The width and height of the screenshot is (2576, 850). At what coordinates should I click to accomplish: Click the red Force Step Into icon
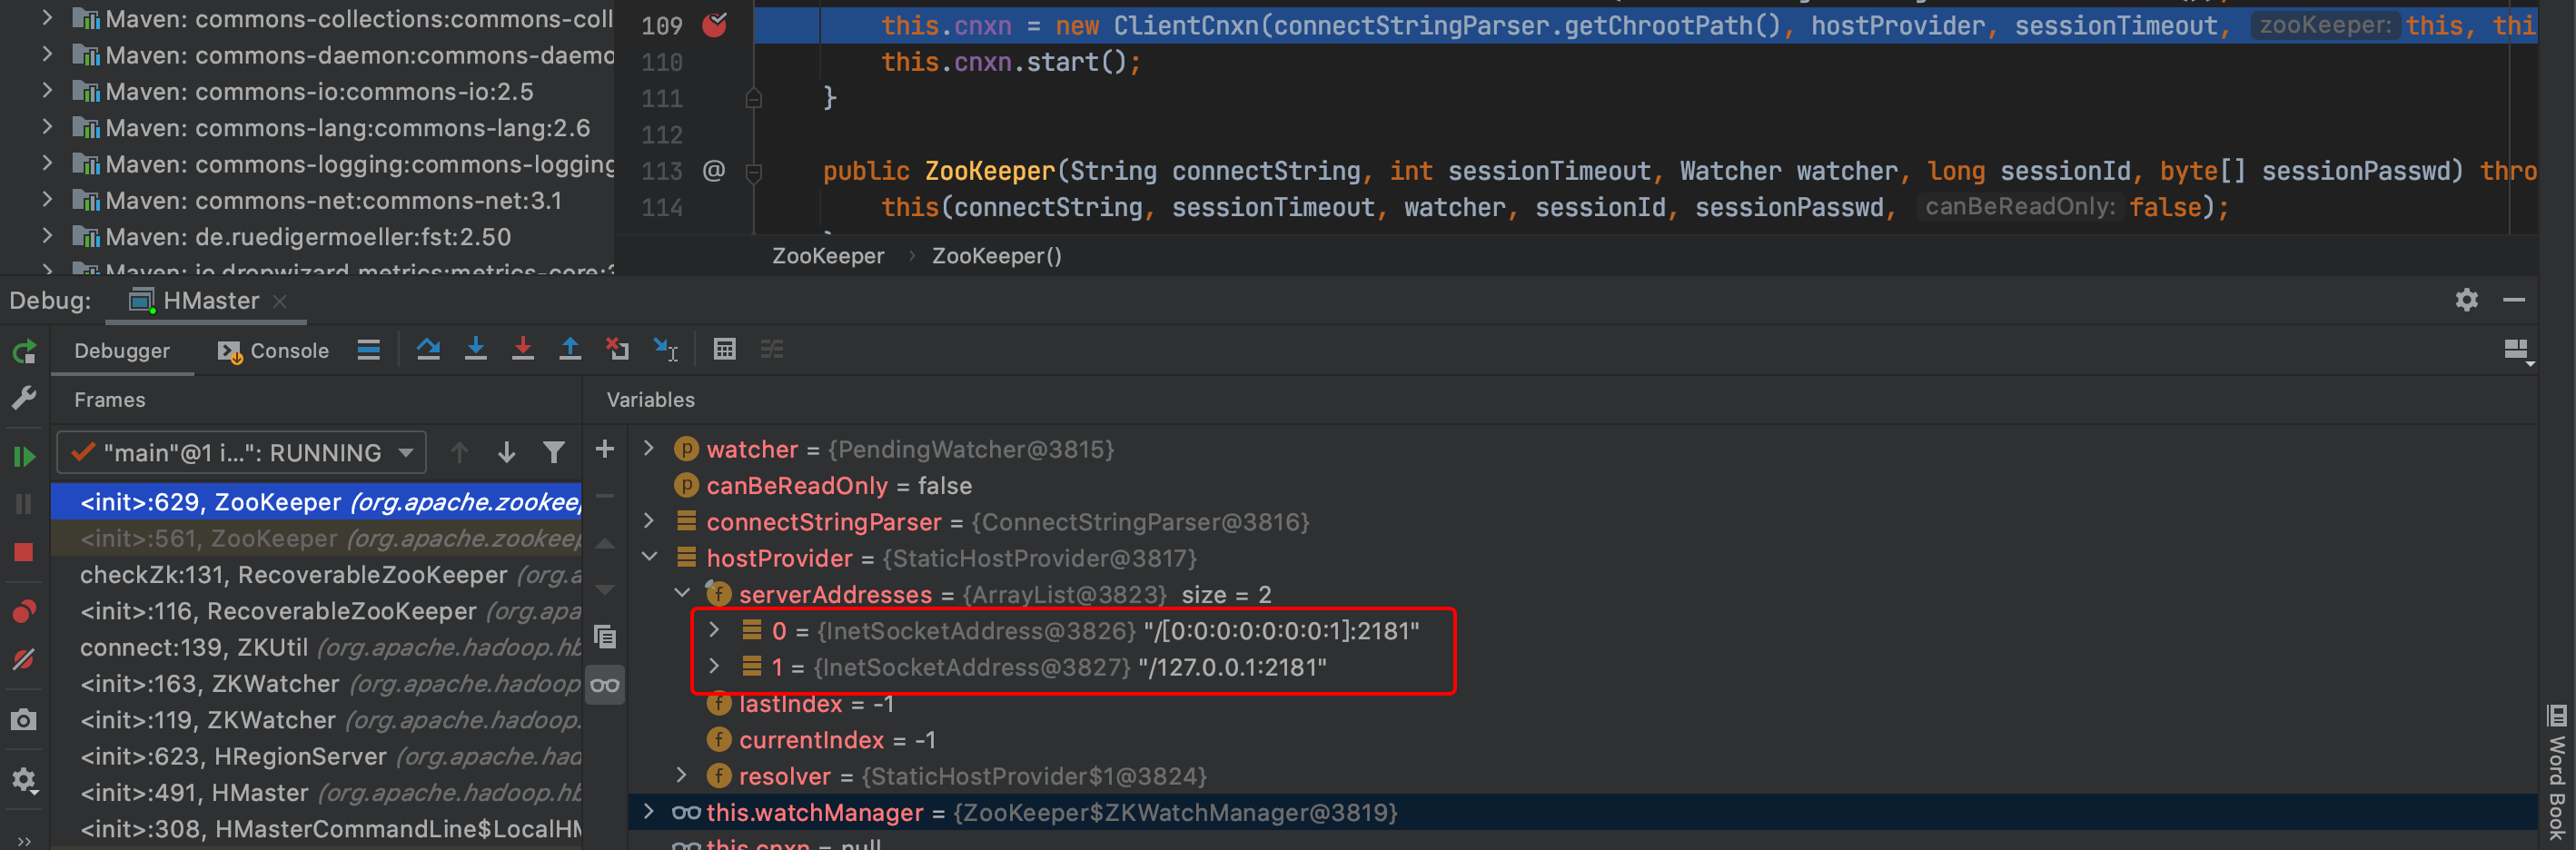click(x=522, y=349)
